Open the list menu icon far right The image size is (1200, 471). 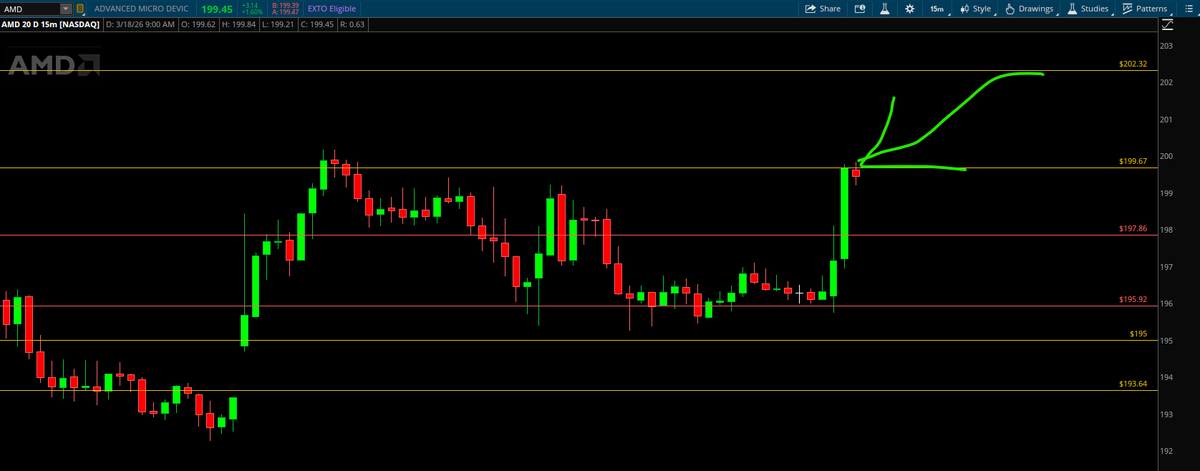[1188, 8]
